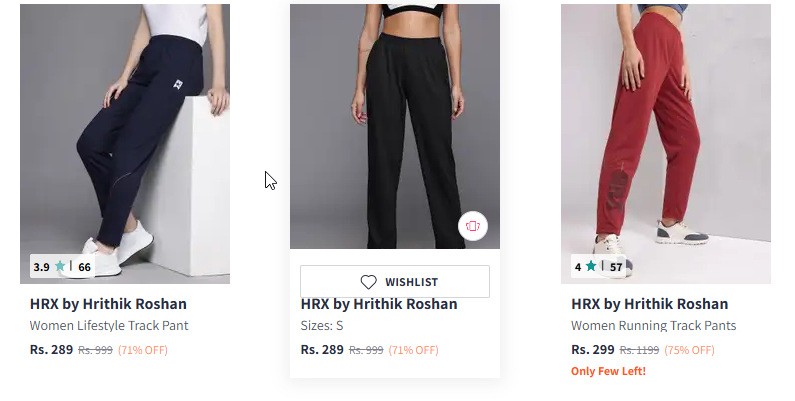Click Women Lifestyle Track Pant title

click(x=109, y=326)
